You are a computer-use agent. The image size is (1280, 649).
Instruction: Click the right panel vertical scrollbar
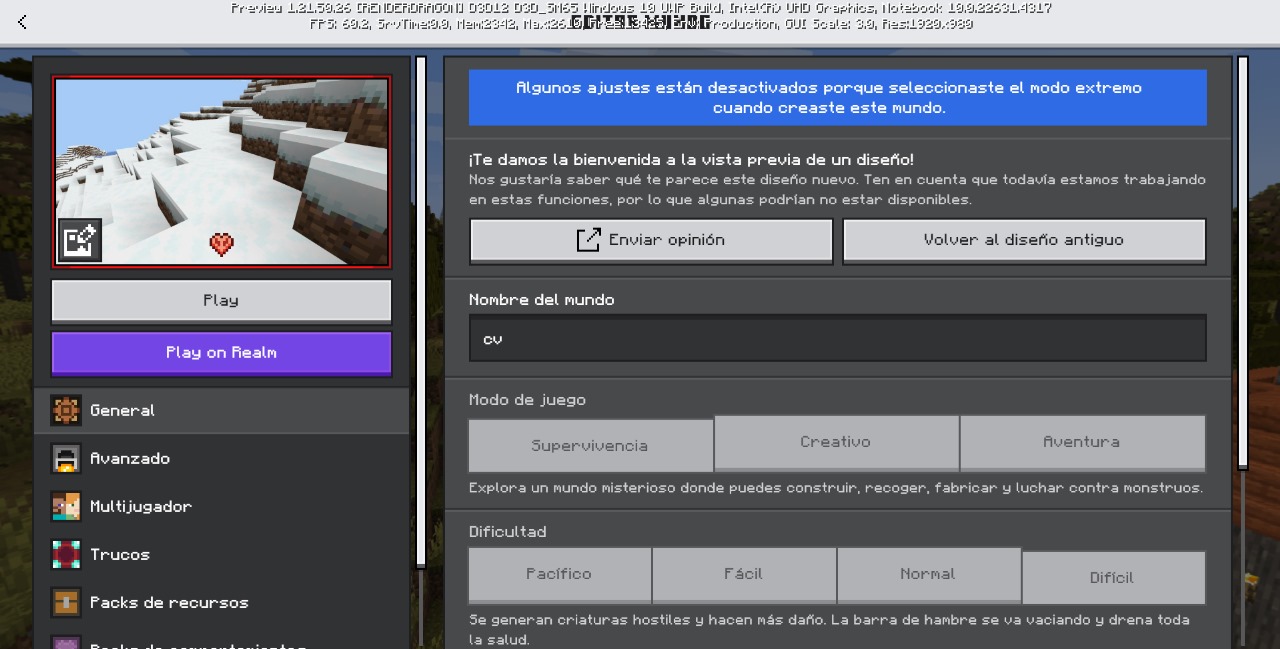(1243, 262)
